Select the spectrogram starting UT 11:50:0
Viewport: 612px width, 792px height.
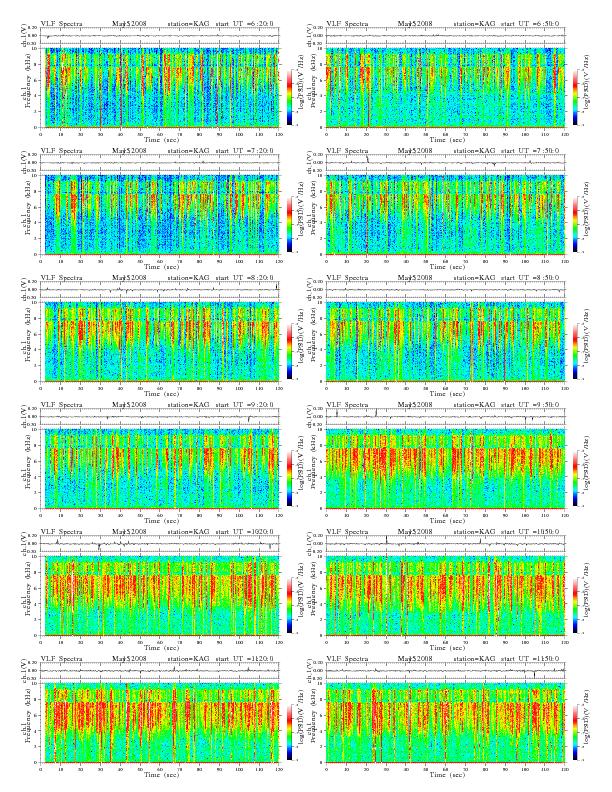point(445,723)
